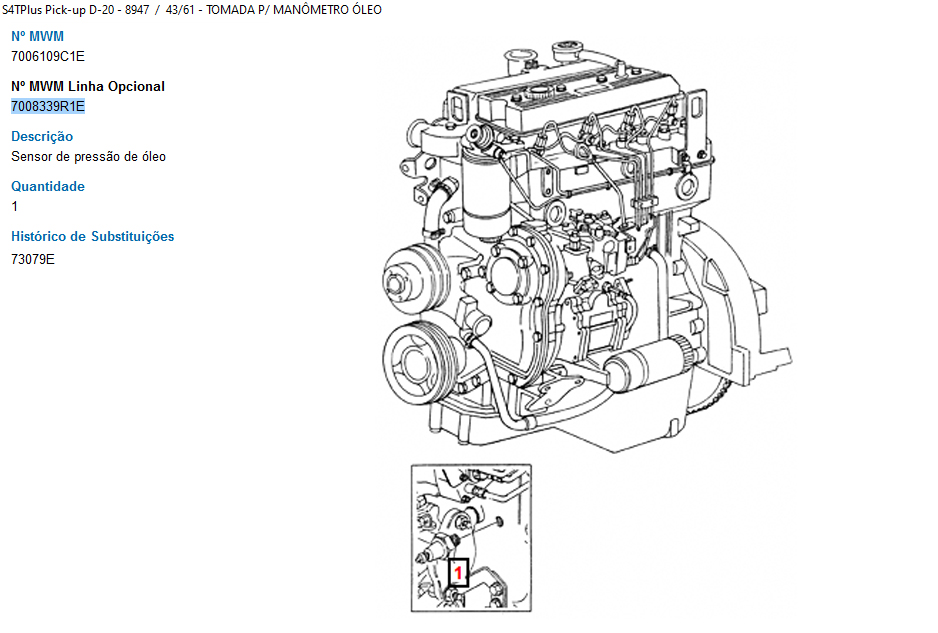The width and height of the screenshot is (938, 633).
Task: Click the Nº MWM Linha Opcional heading
Action: pos(88,86)
